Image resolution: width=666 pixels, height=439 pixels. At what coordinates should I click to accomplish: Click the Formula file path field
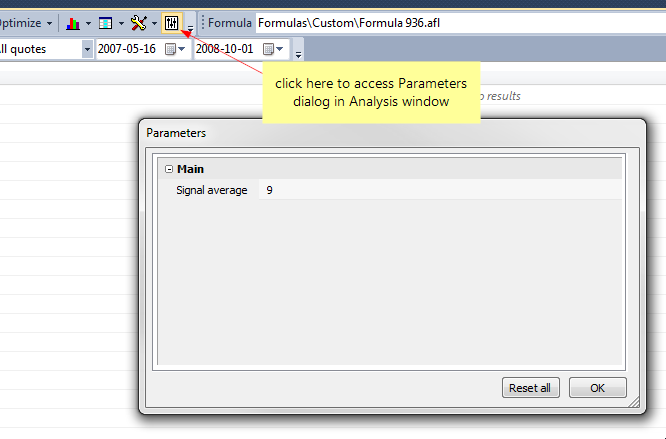point(460,23)
